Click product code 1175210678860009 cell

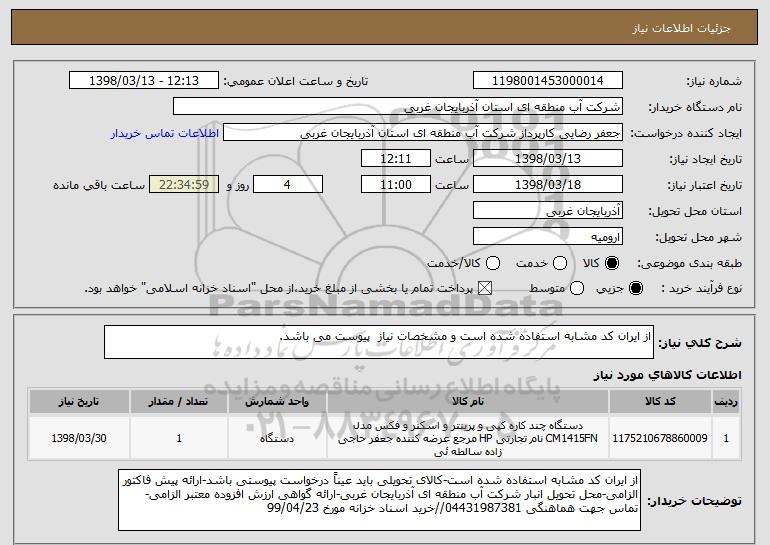click(x=660, y=438)
